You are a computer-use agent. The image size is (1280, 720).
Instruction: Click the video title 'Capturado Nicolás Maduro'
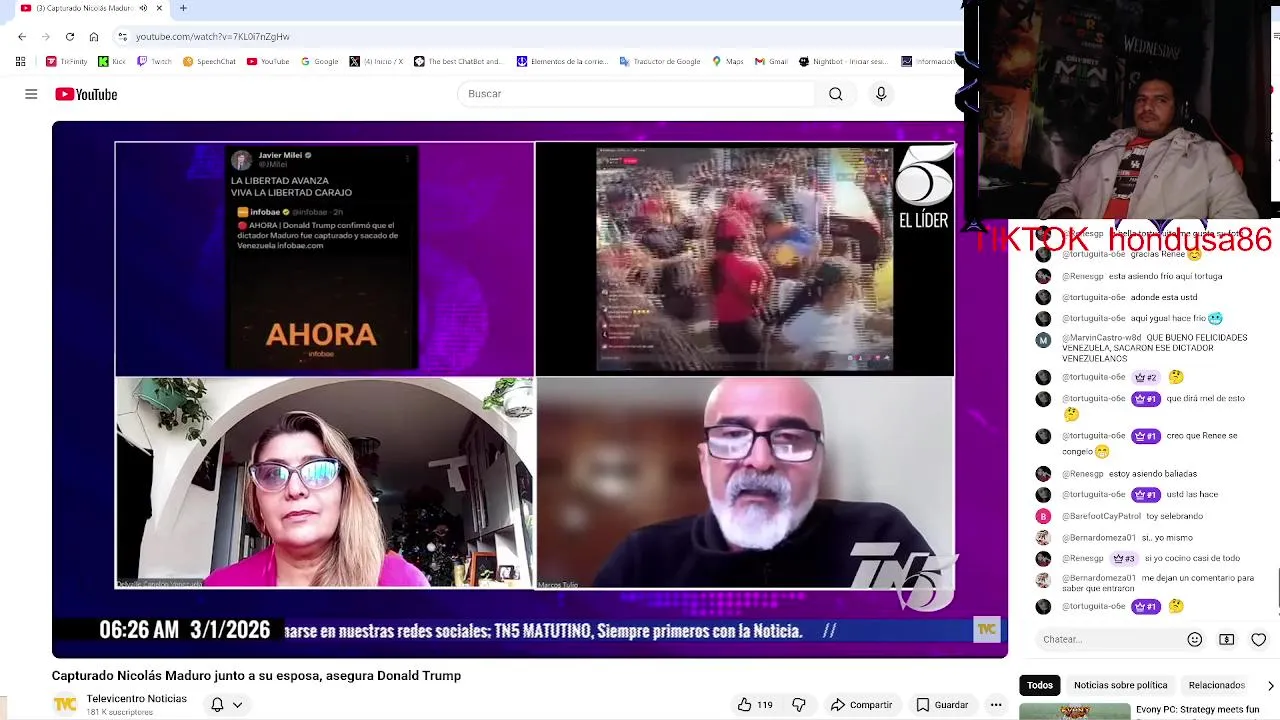click(256, 676)
